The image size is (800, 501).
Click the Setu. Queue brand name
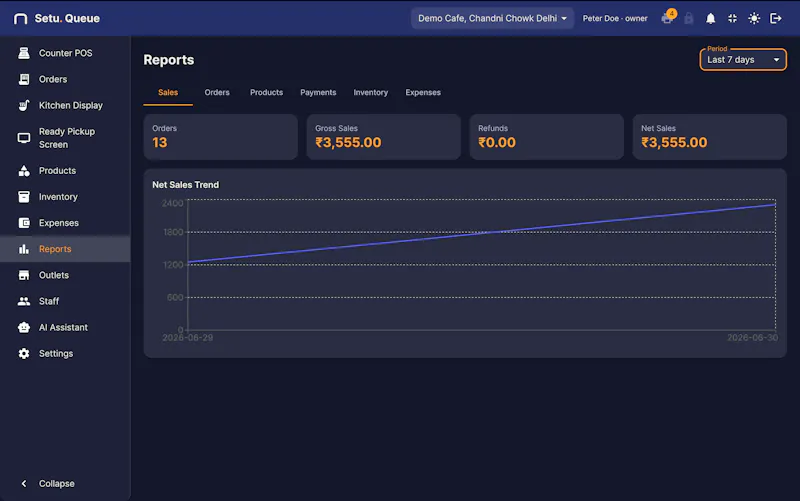pos(67,18)
